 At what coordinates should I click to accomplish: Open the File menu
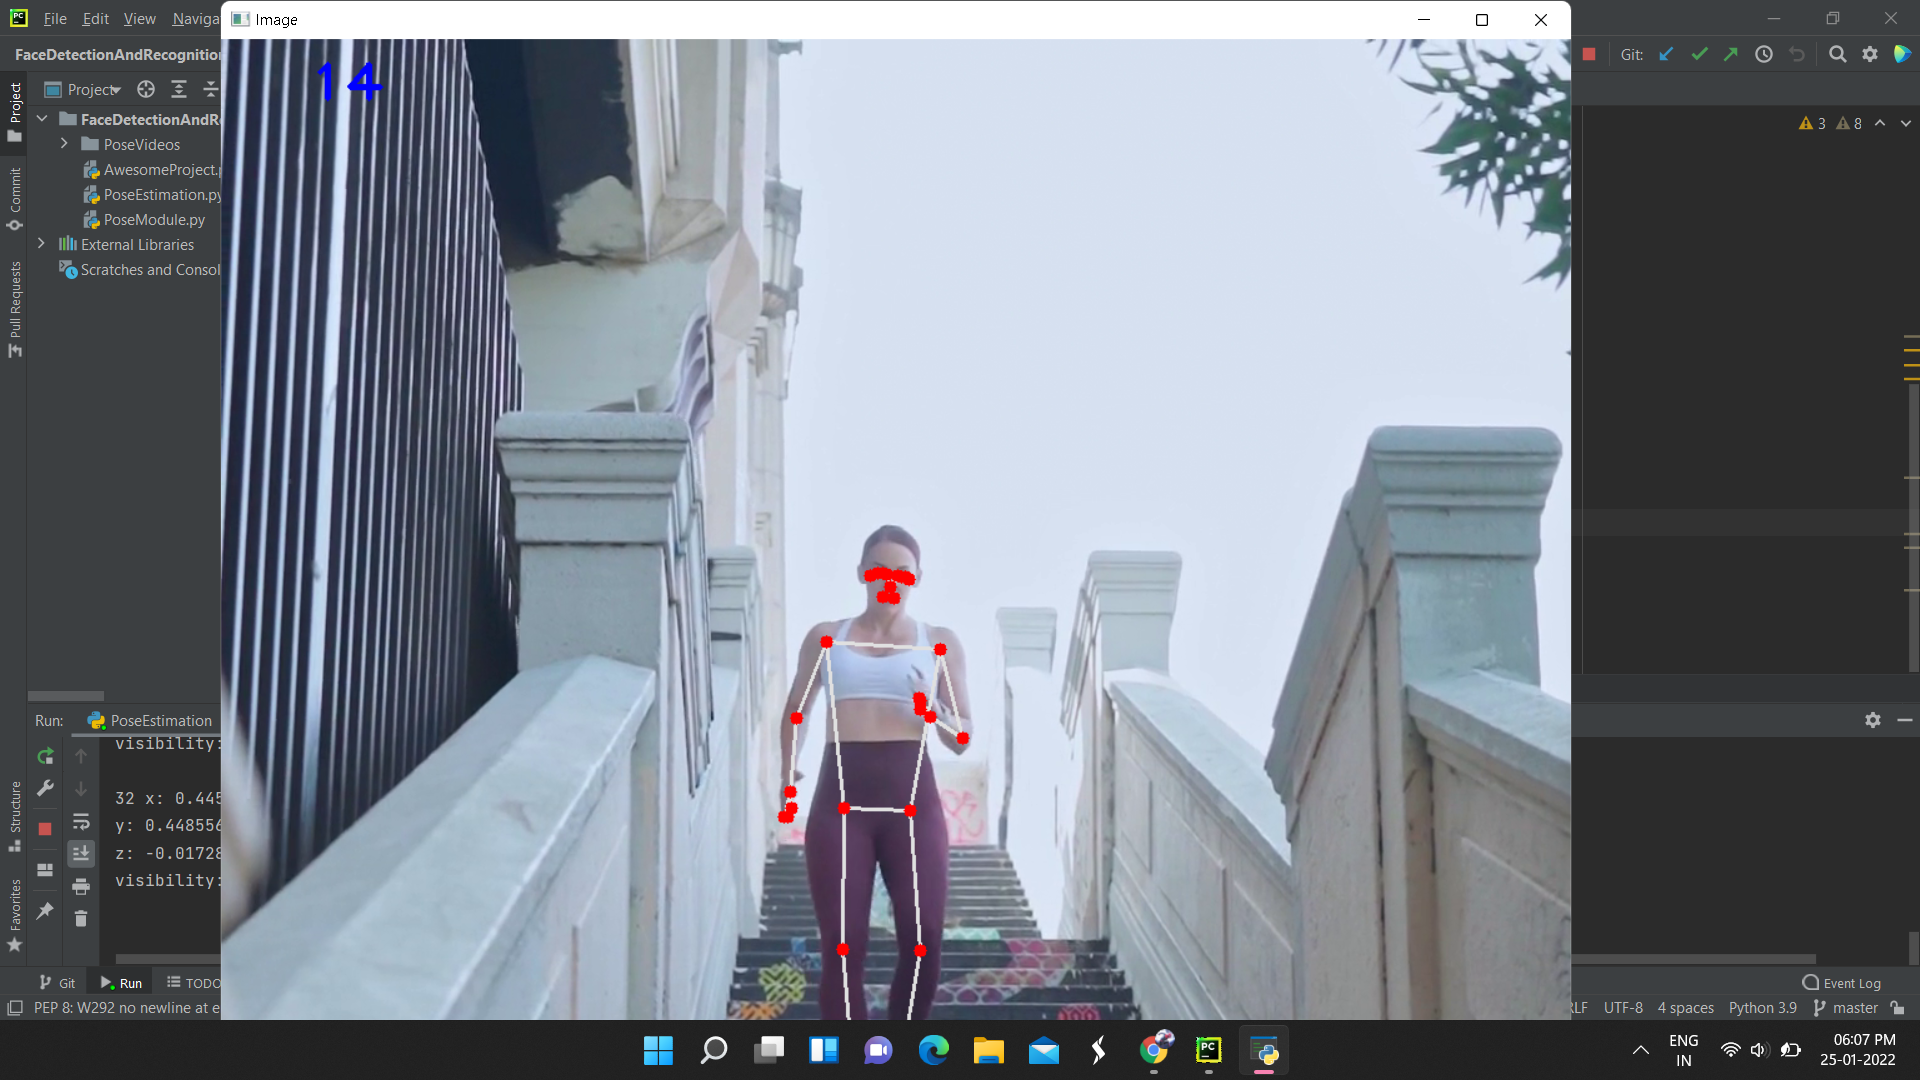click(55, 19)
